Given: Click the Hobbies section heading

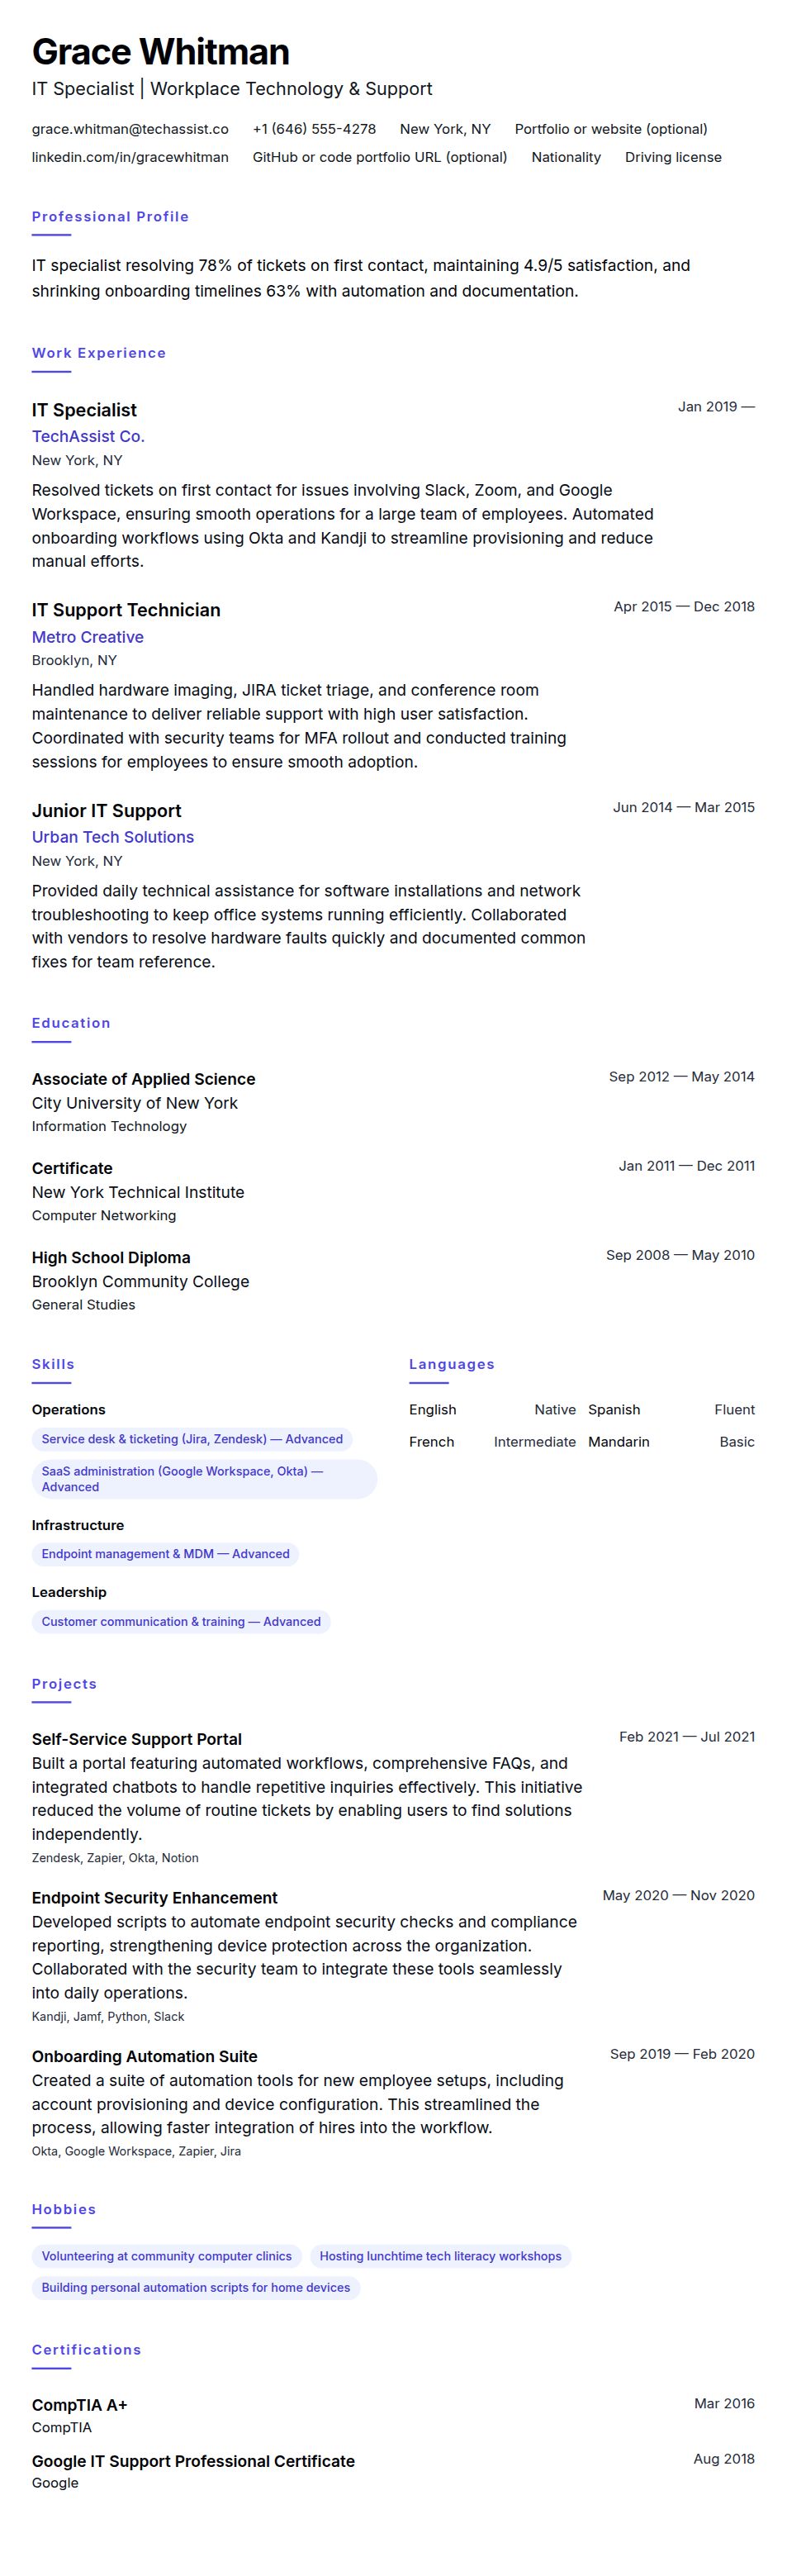Looking at the screenshot, I should pos(64,2209).
